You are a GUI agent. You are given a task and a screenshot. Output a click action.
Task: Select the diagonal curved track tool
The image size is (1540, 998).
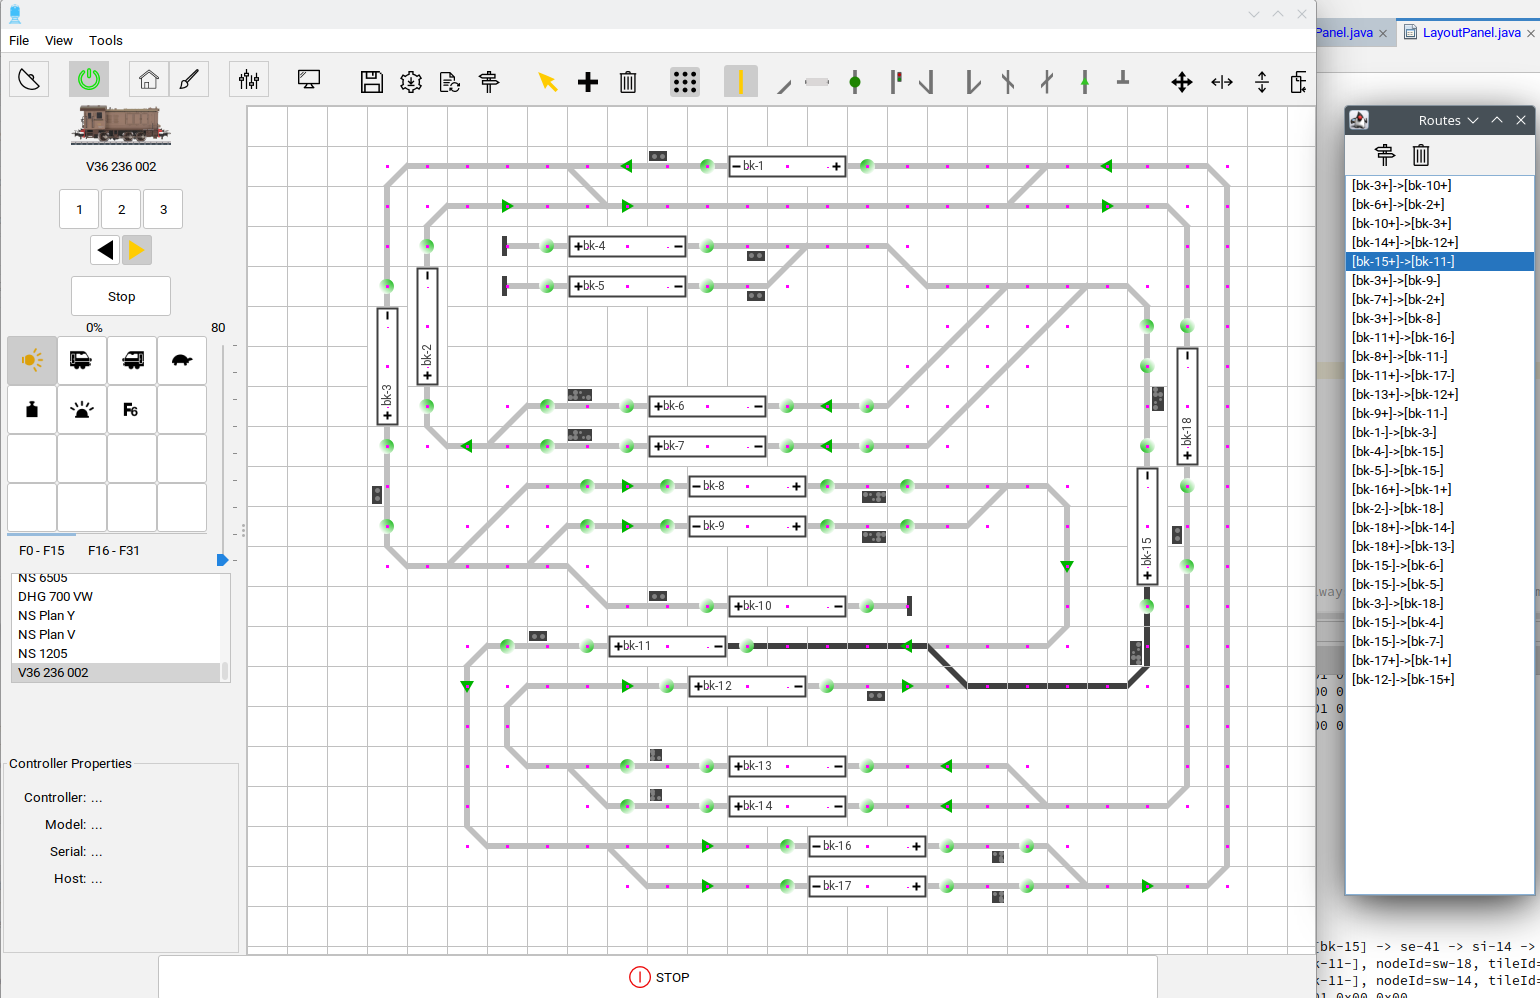(784, 86)
